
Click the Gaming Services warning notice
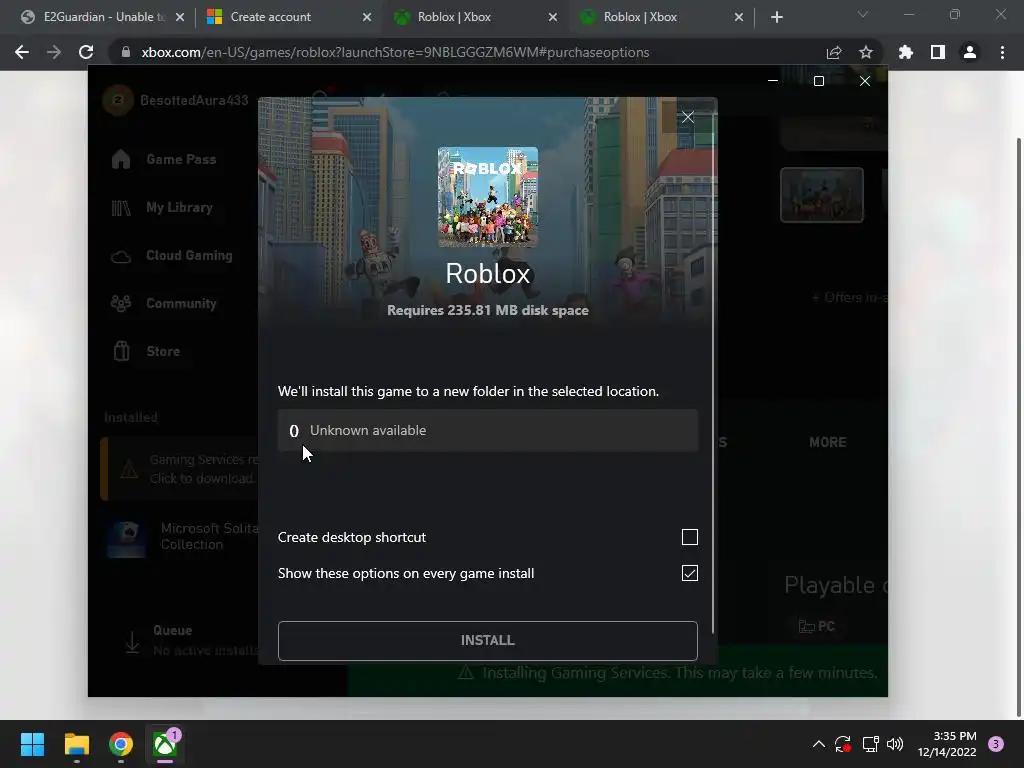[x=180, y=469]
